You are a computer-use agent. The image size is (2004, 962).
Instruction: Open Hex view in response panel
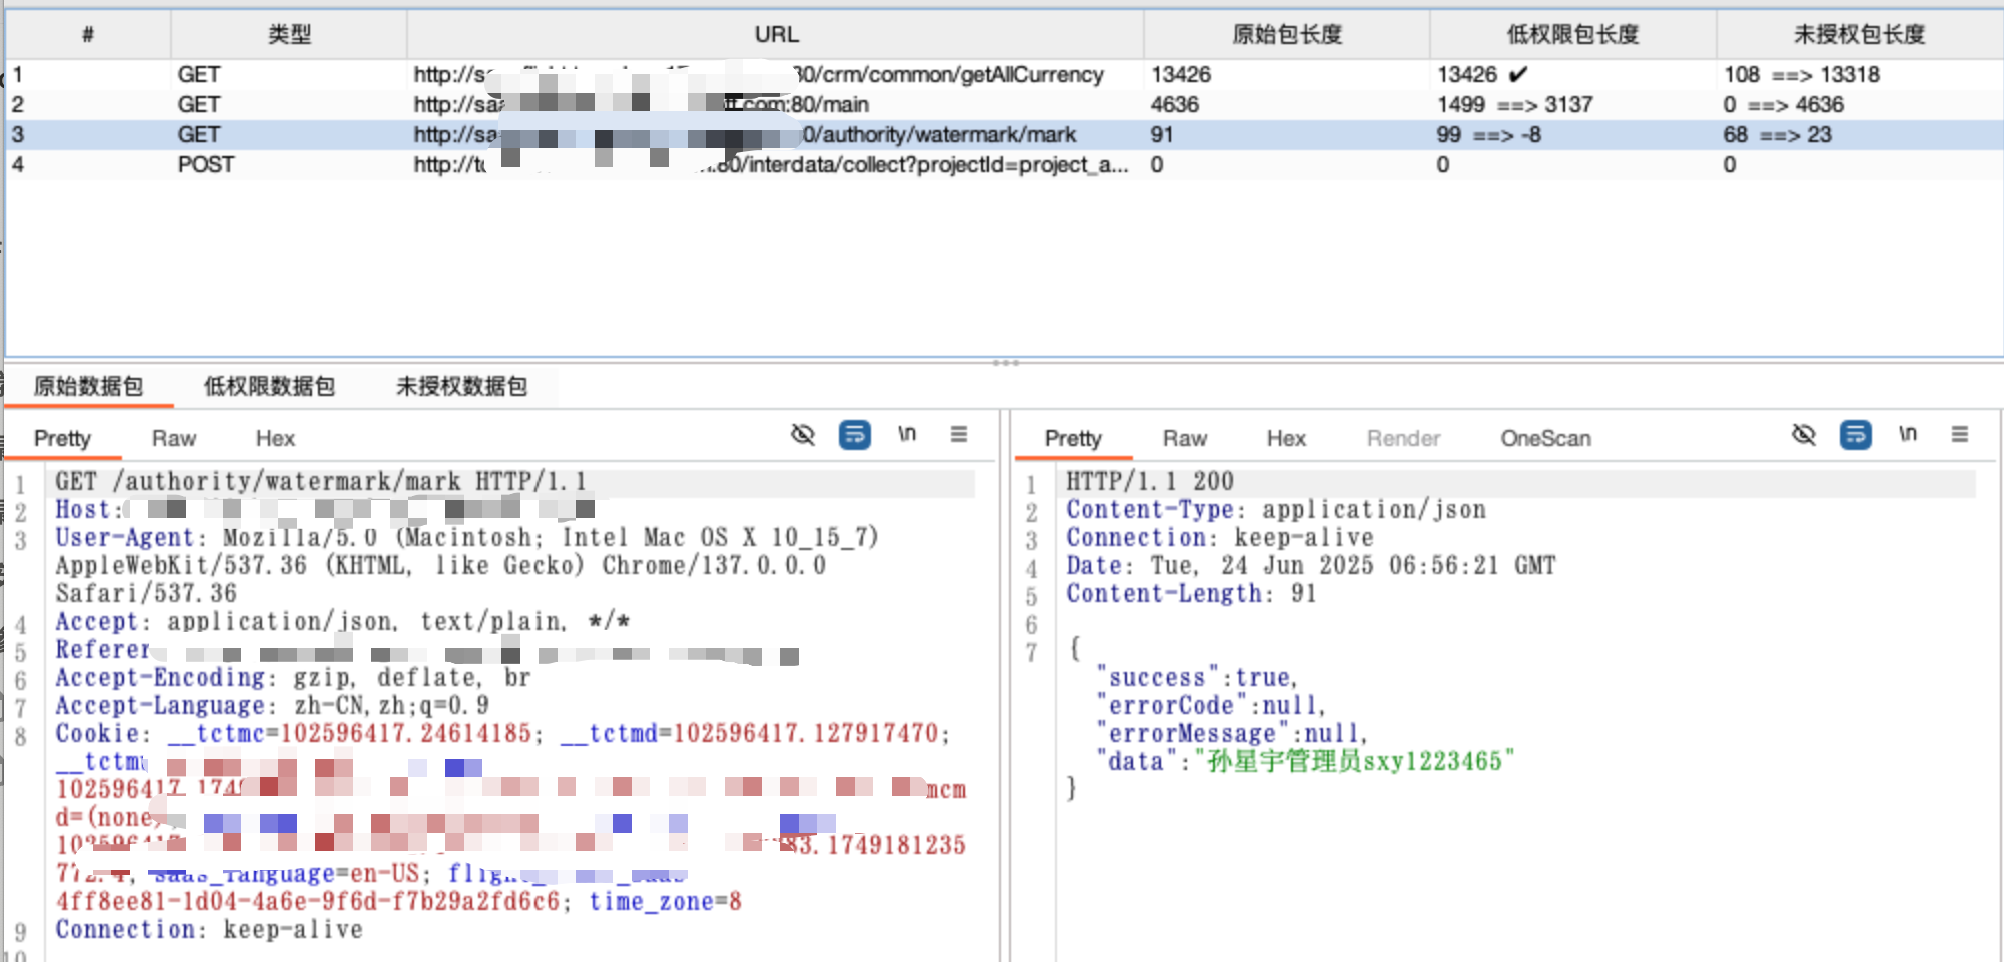coord(1286,439)
